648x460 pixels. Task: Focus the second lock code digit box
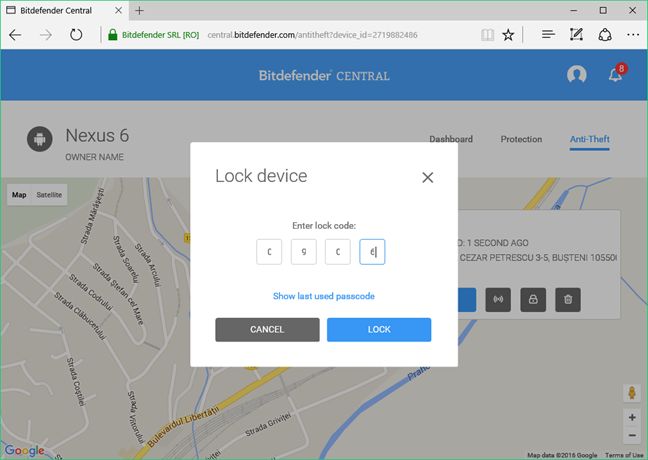(x=303, y=252)
